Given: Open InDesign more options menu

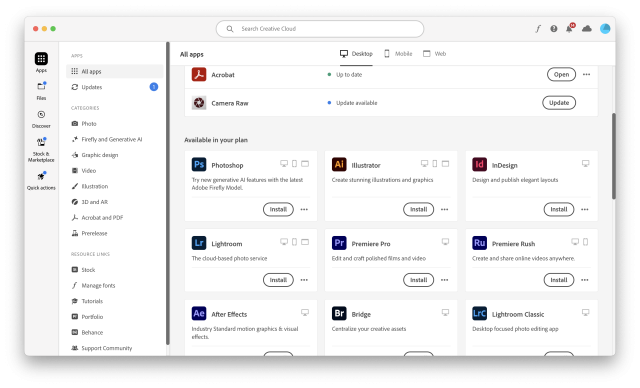Looking at the screenshot, I should click(x=585, y=209).
